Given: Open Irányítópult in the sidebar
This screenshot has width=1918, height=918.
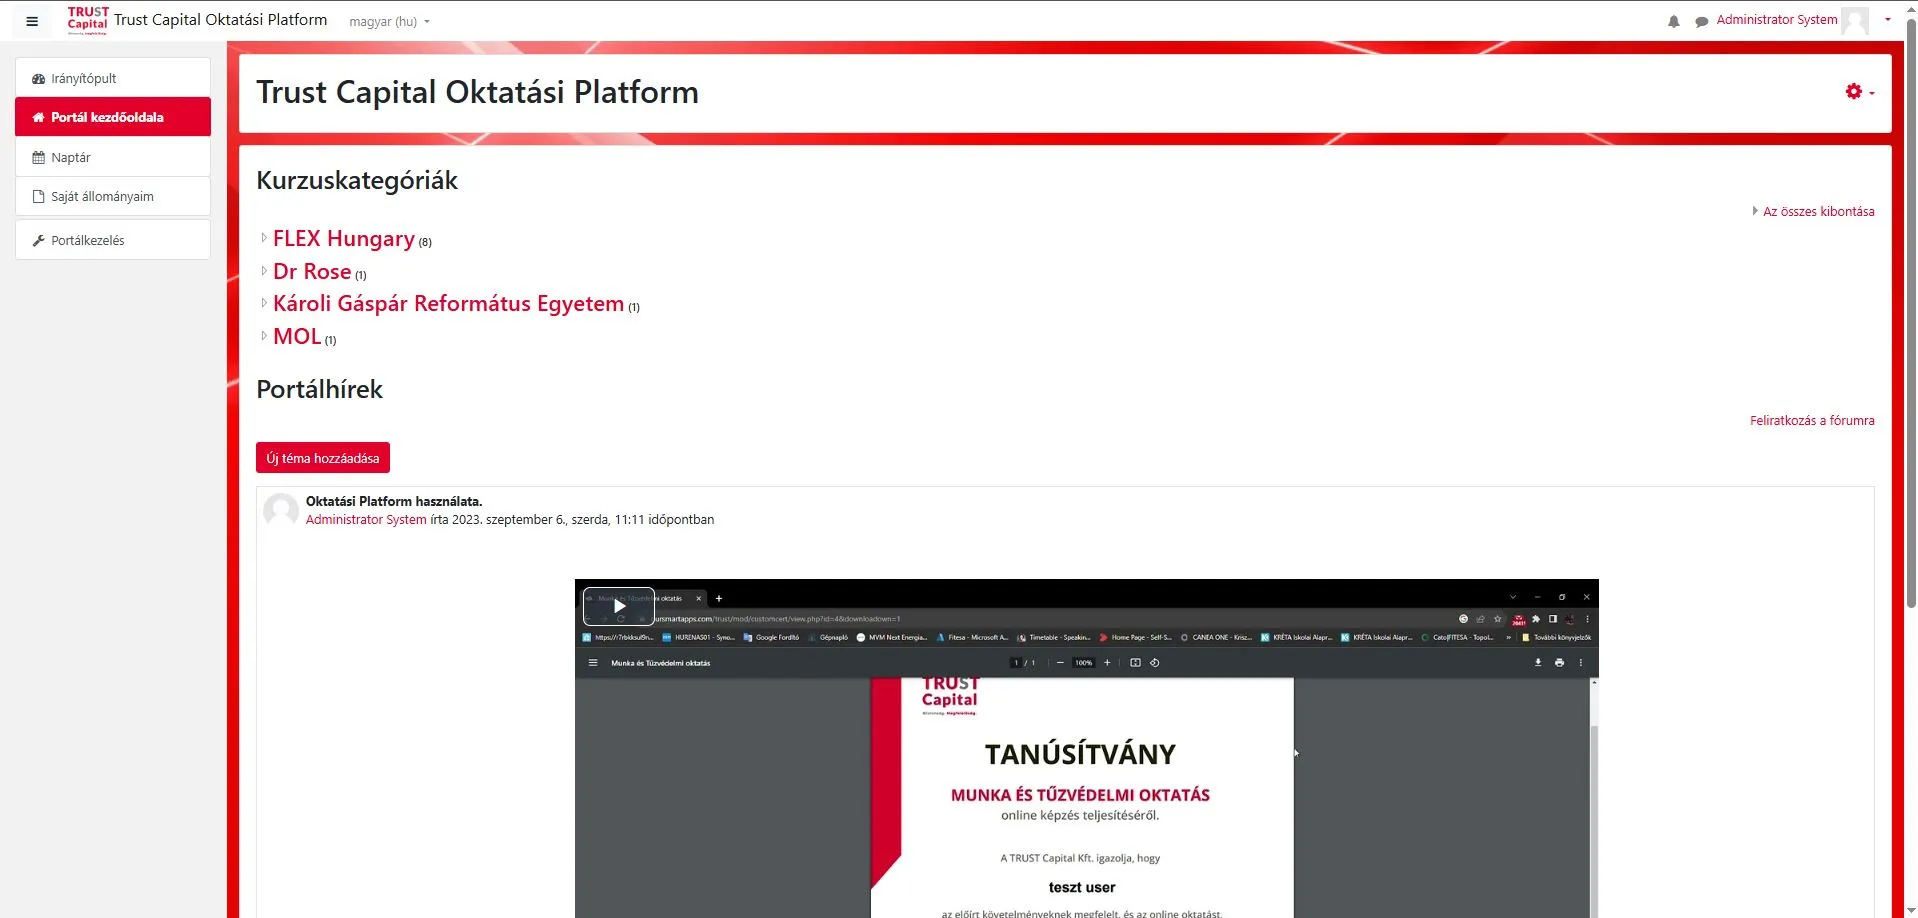Looking at the screenshot, I should (x=84, y=78).
